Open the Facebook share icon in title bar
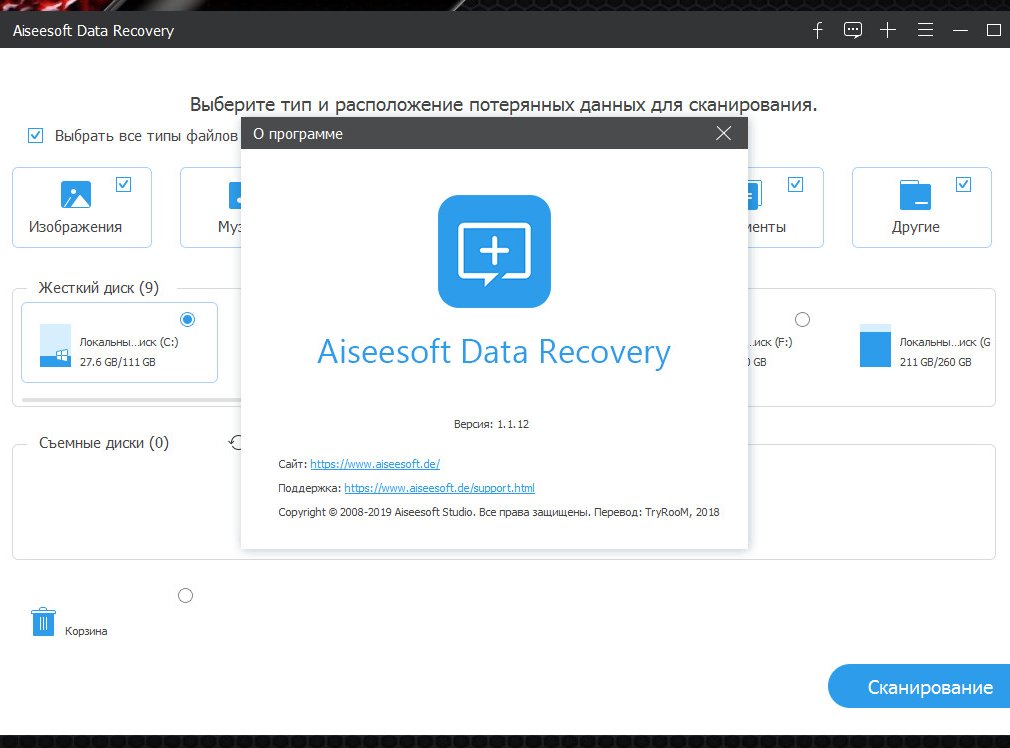 (817, 30)
